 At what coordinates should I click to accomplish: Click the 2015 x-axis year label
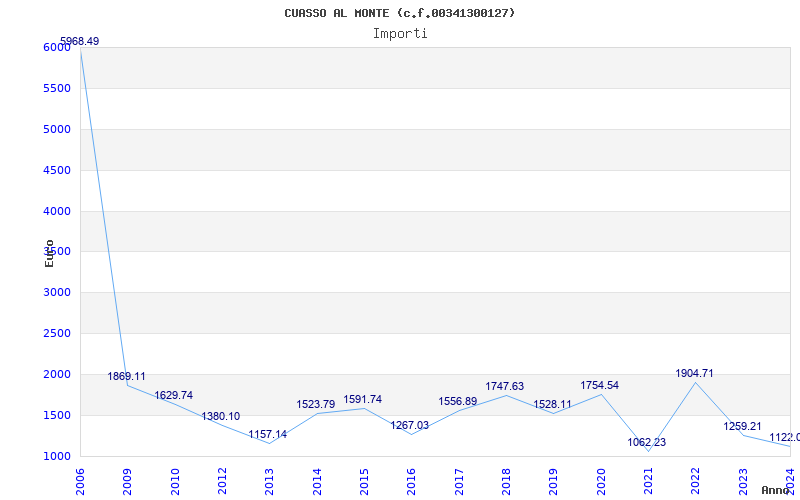coord(364,481)
